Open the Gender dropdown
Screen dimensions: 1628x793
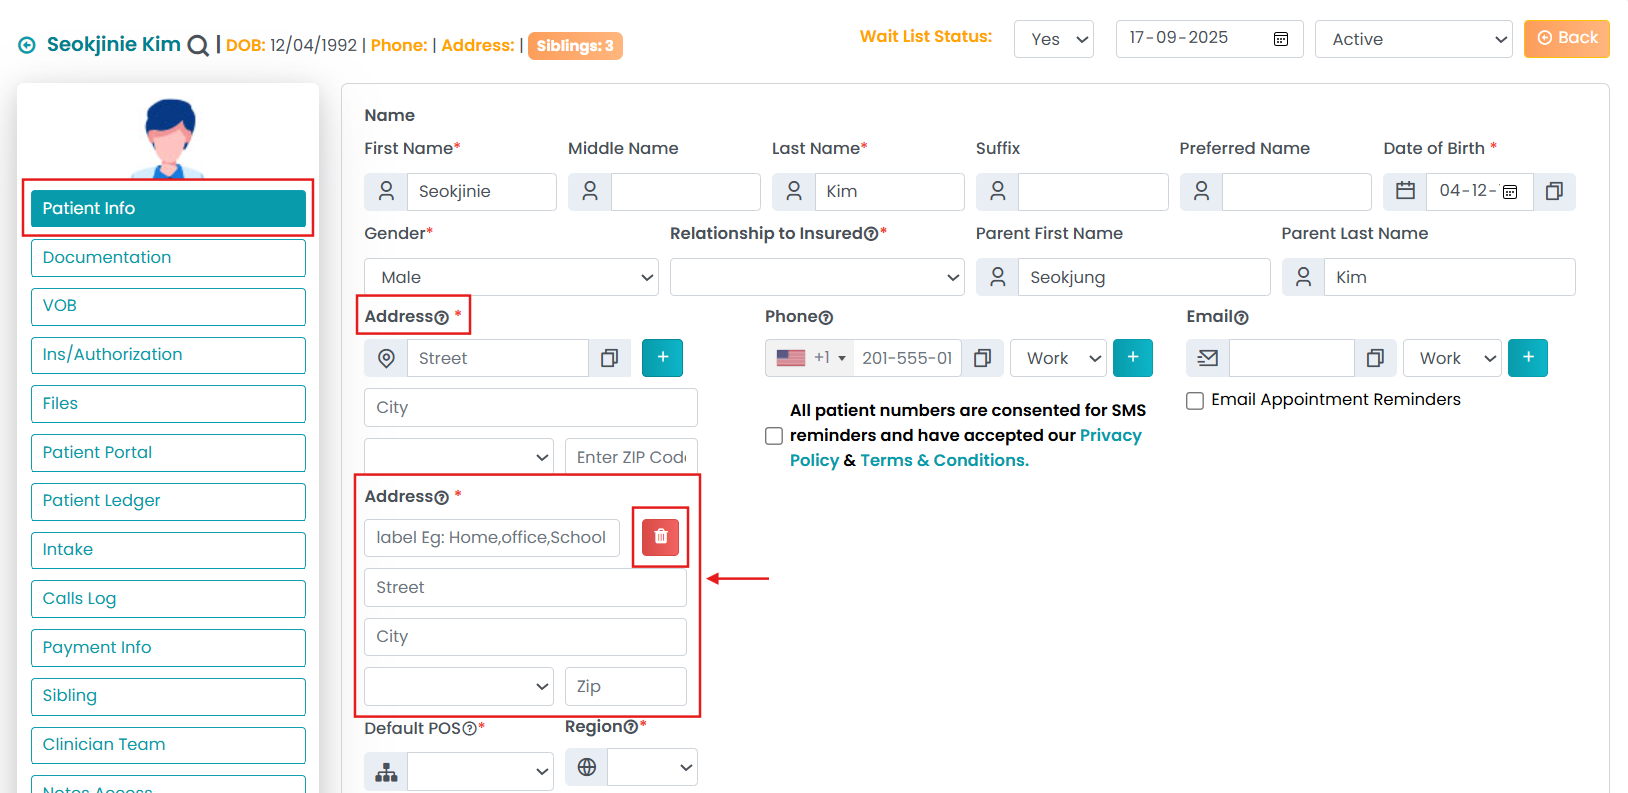511,277
